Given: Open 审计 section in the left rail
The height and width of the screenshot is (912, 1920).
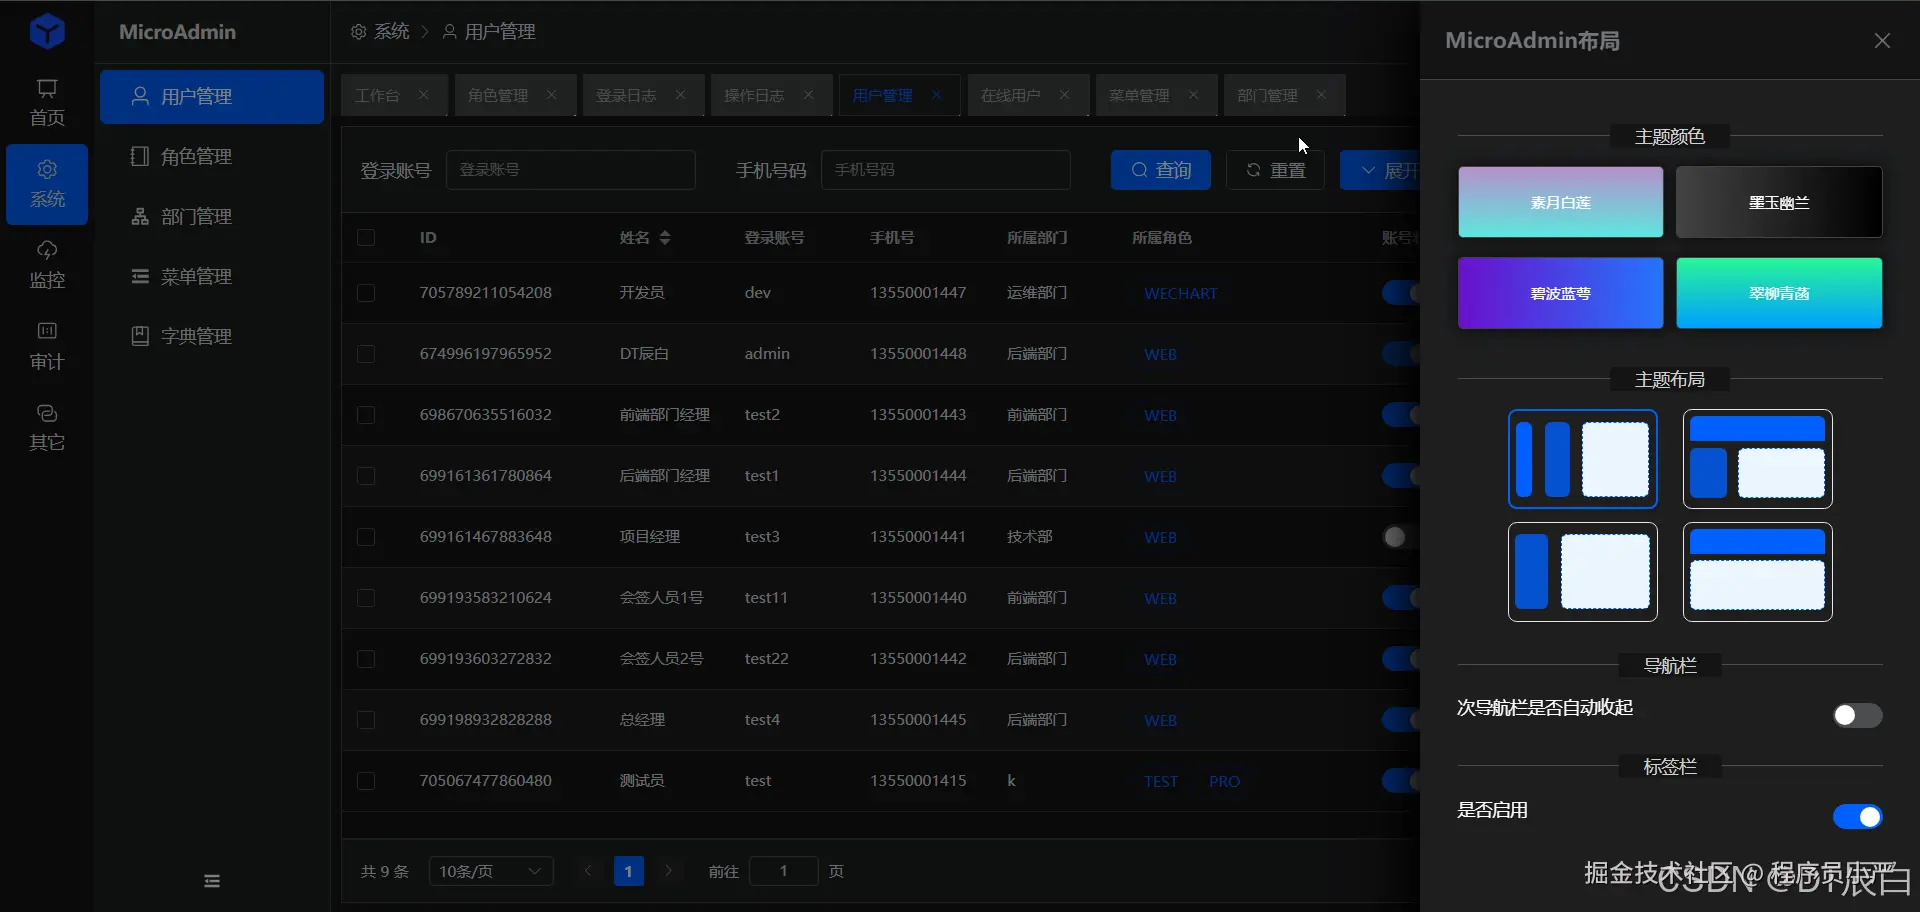Looking at the screenshot, I should pos(47,346).
